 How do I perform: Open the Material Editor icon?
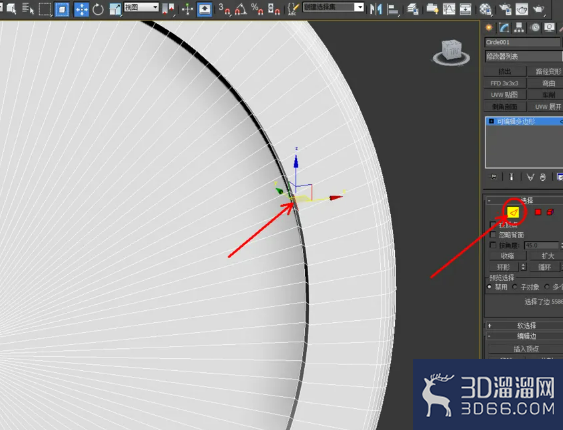pos(485,9)
